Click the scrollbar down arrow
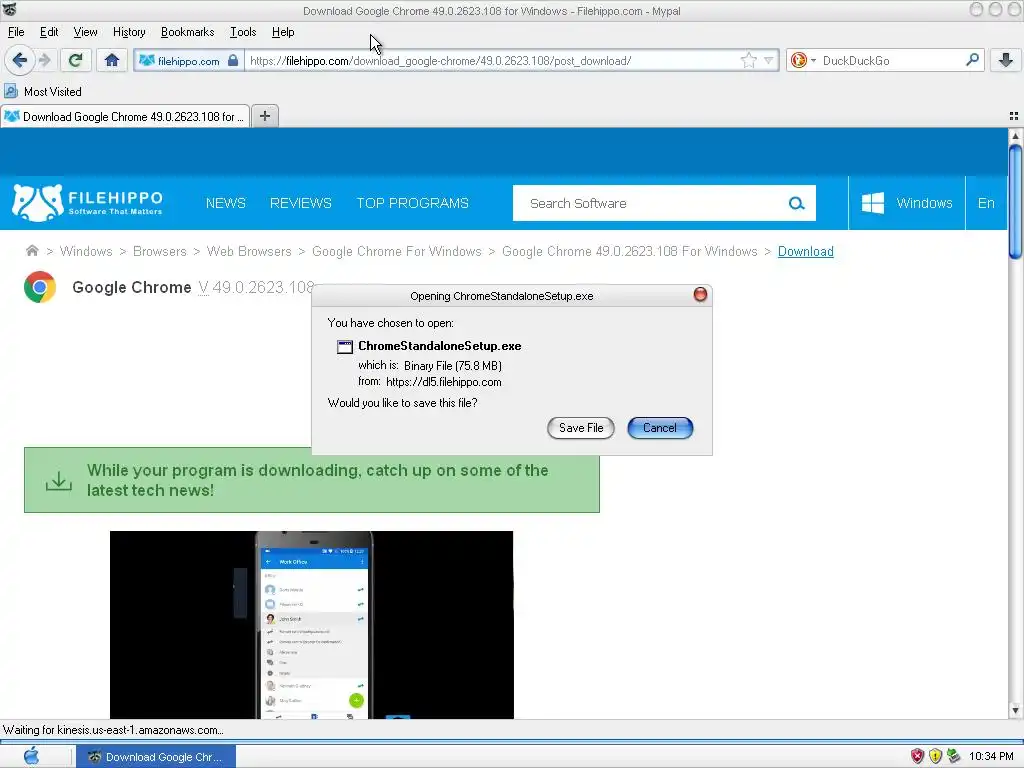 (x=1015, y=710)
